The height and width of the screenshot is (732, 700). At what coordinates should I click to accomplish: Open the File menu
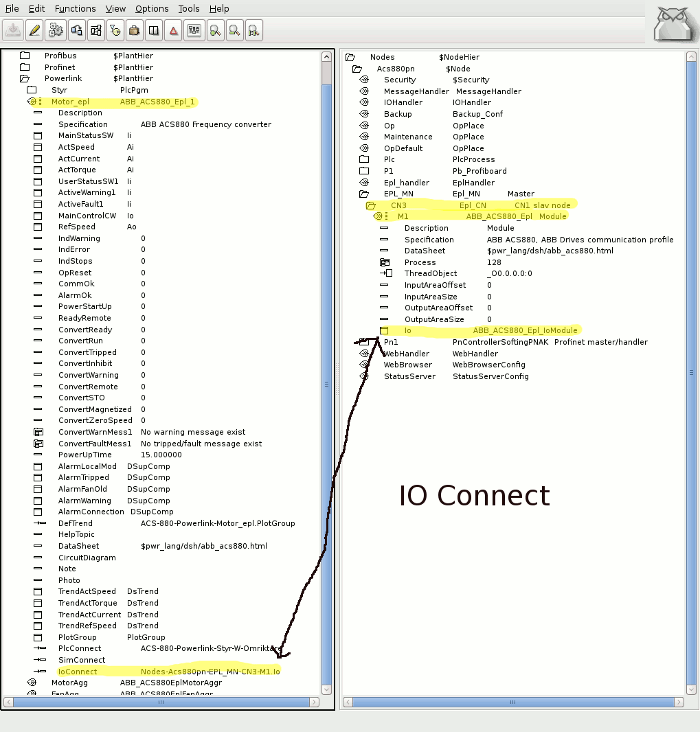coord(12,8)
